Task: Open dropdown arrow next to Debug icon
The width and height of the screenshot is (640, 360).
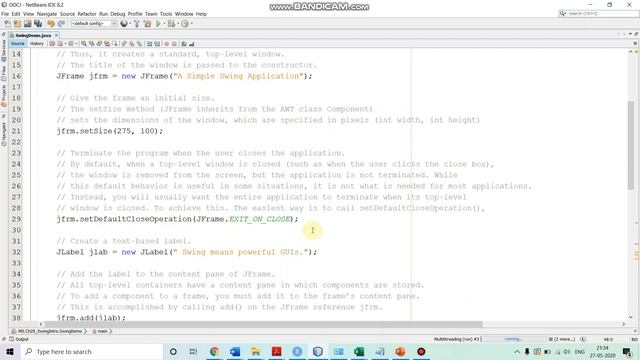Action: pos(178,24)
